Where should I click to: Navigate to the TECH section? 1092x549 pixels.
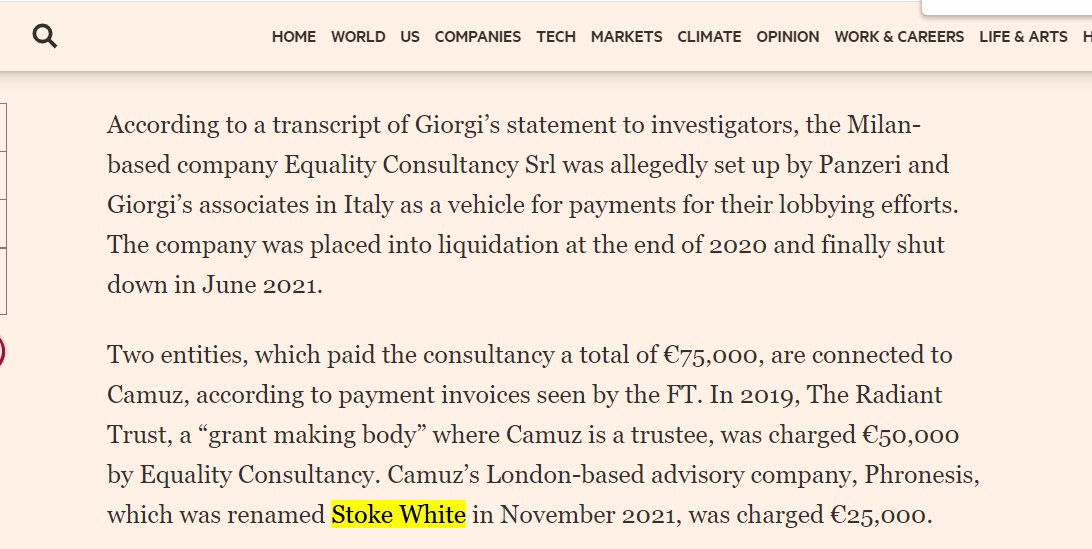click(556, 37)
